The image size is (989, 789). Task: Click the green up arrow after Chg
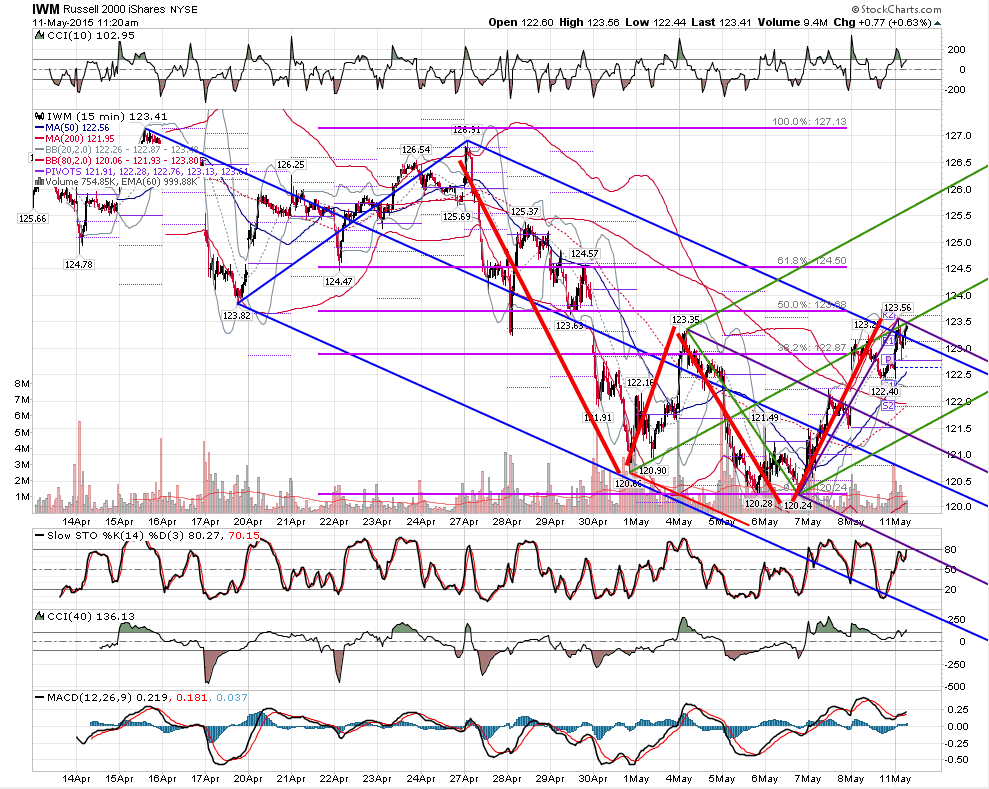pos(937,23)
